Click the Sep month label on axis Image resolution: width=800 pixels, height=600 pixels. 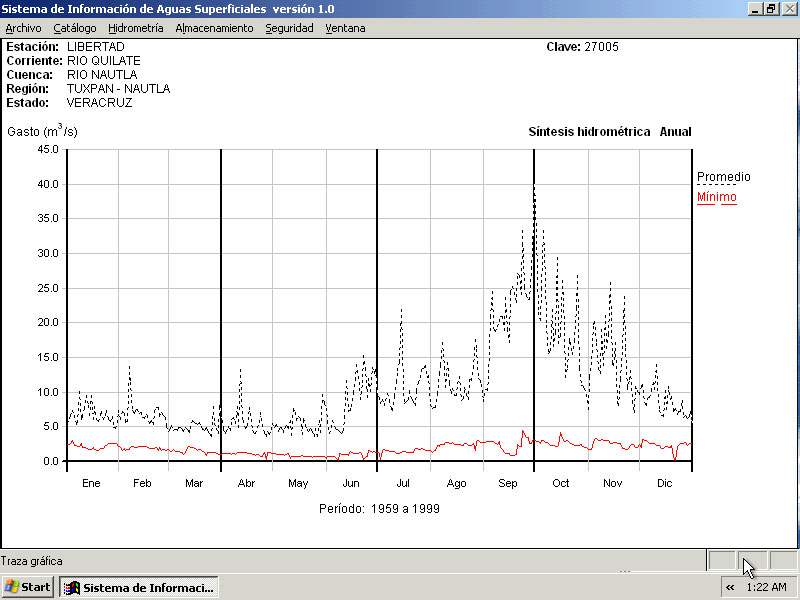coord(508,483)
